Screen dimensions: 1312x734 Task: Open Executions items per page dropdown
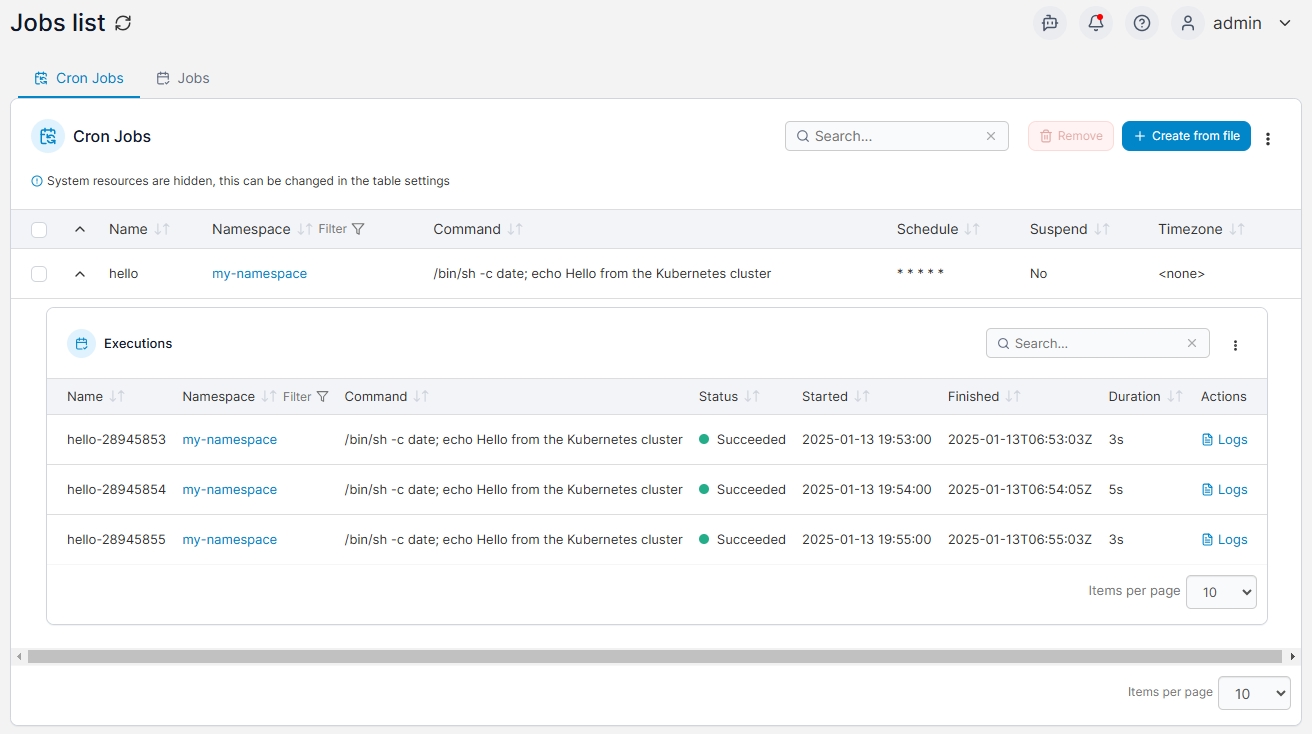[x=1221, y=592]
